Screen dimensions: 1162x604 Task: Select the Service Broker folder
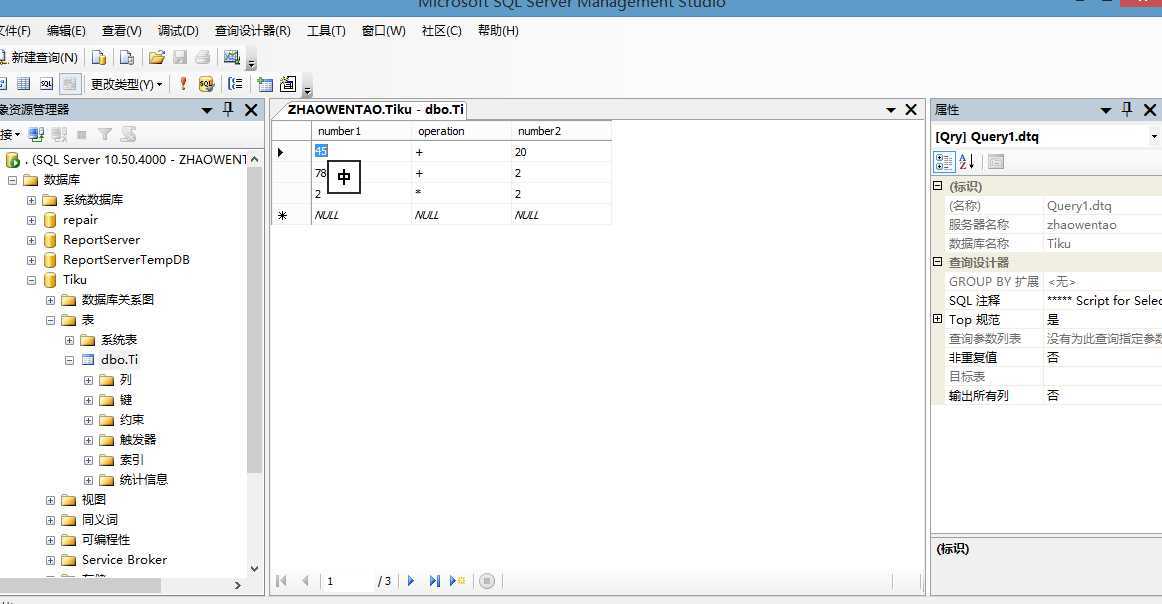(124, 560)
